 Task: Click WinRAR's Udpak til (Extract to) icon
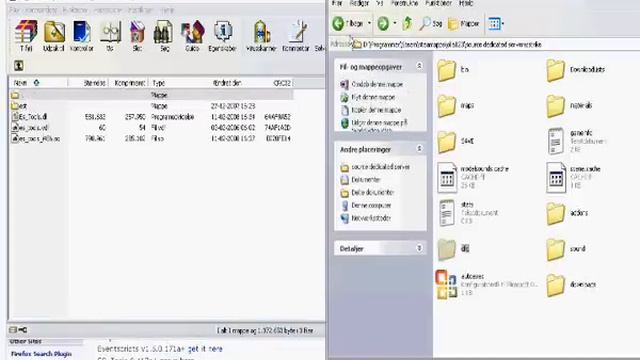pyautogui.click(x=54, y=36)
